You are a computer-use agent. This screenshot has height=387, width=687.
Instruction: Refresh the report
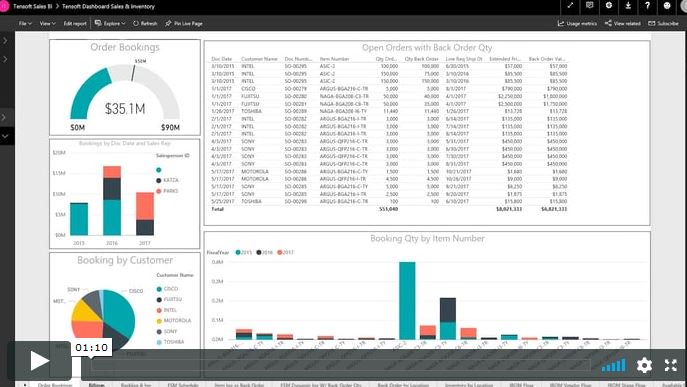(x=145, y=23)
